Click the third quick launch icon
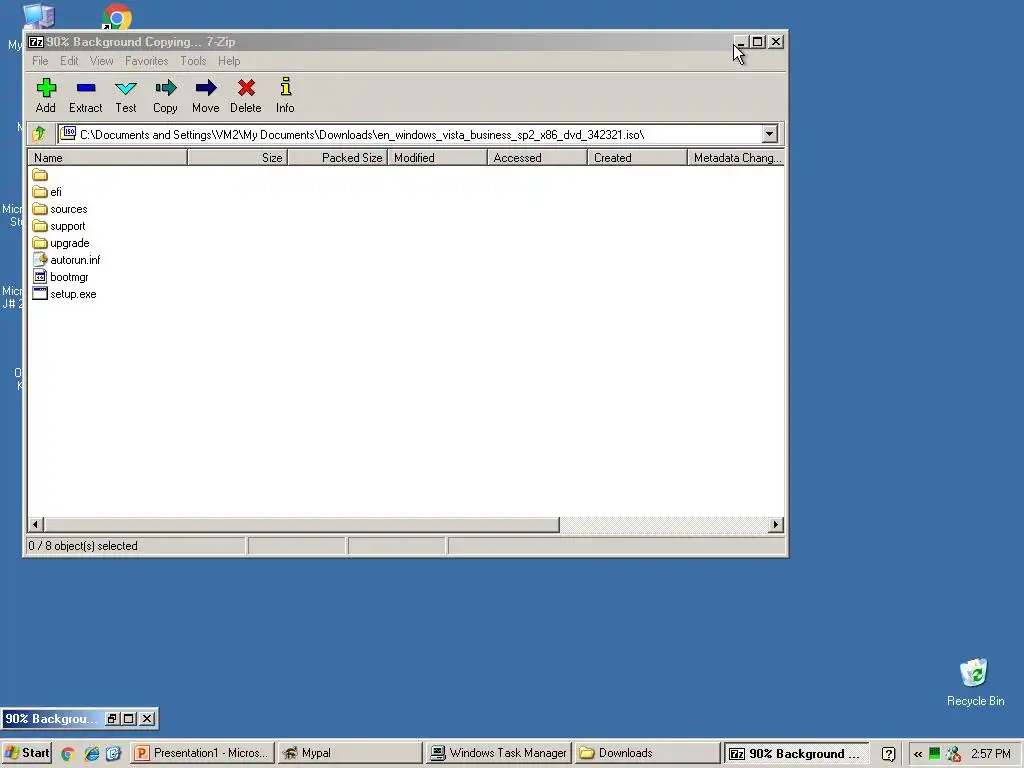The image size is (1024, 768). click(114, 754)
